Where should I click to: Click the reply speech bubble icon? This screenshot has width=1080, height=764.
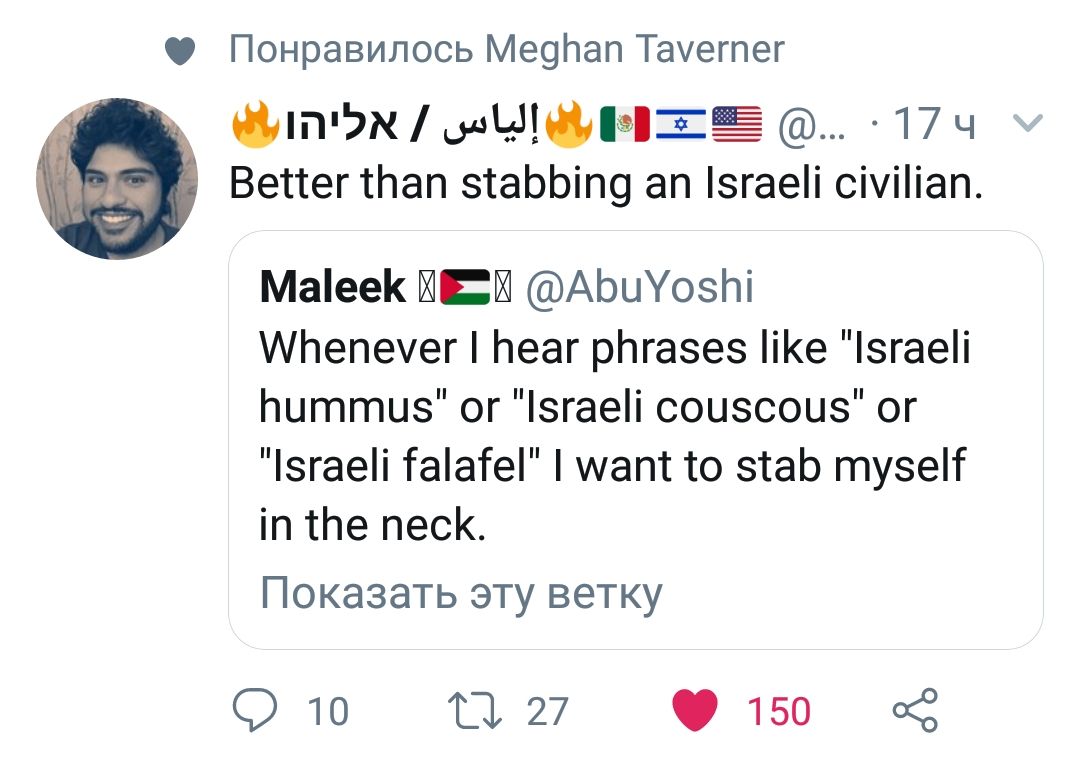(x=254, y=711)
